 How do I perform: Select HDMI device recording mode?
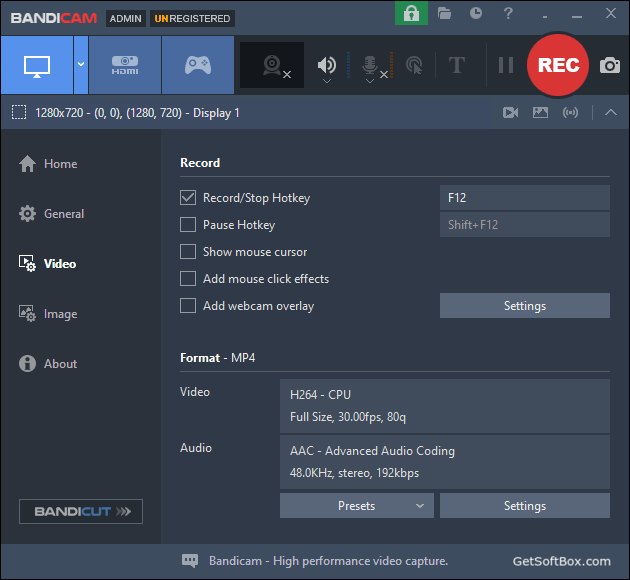(x=125, y=65)
